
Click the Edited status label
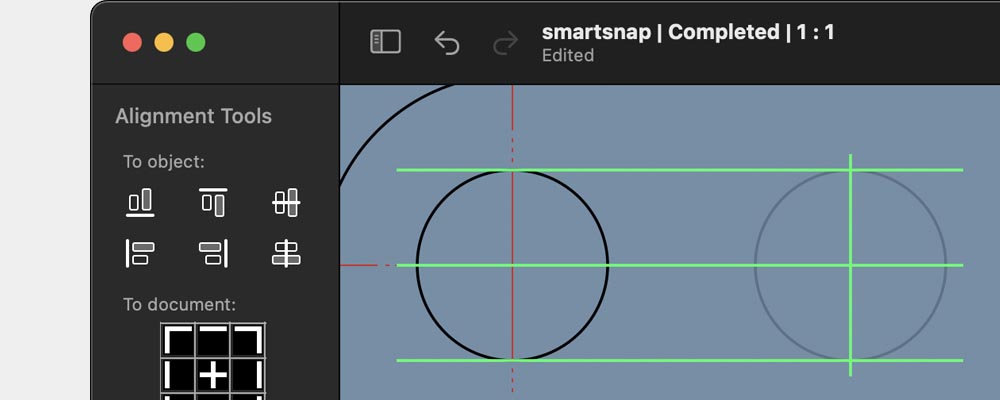(x=568, y=56)
